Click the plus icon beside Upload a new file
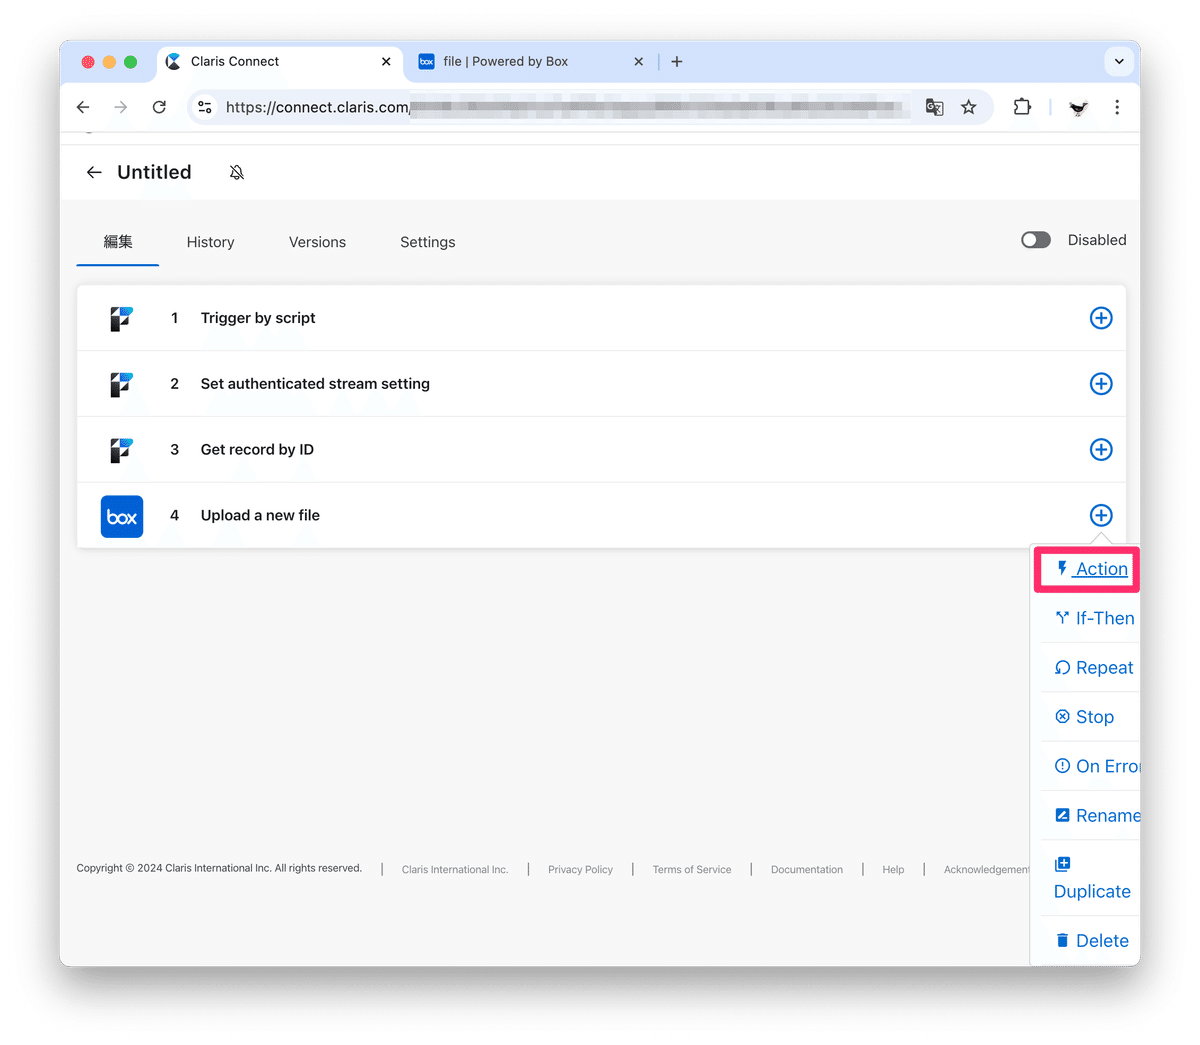1200x1045 pixels. coord(1101,515)
